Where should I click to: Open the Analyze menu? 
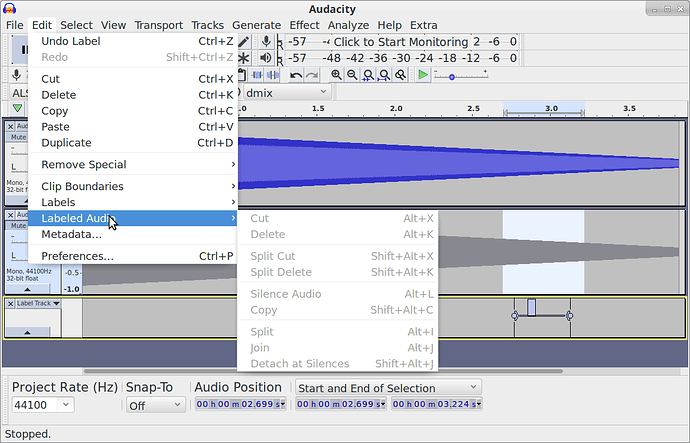click(x=348, y=25)
